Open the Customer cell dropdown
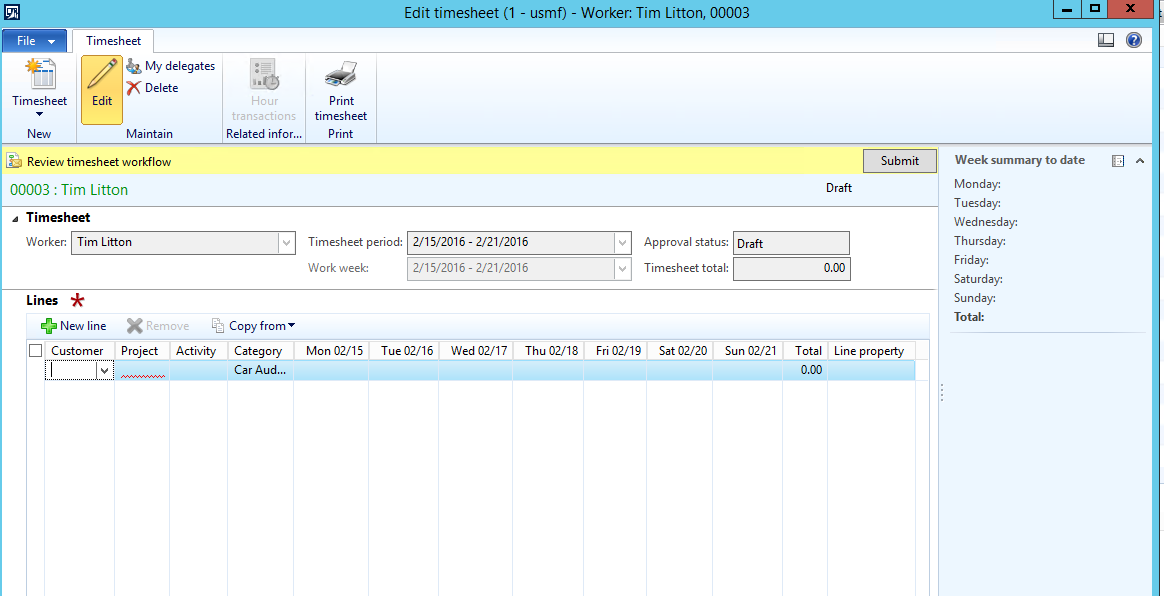1164x596 pixels. pos(105,370)
